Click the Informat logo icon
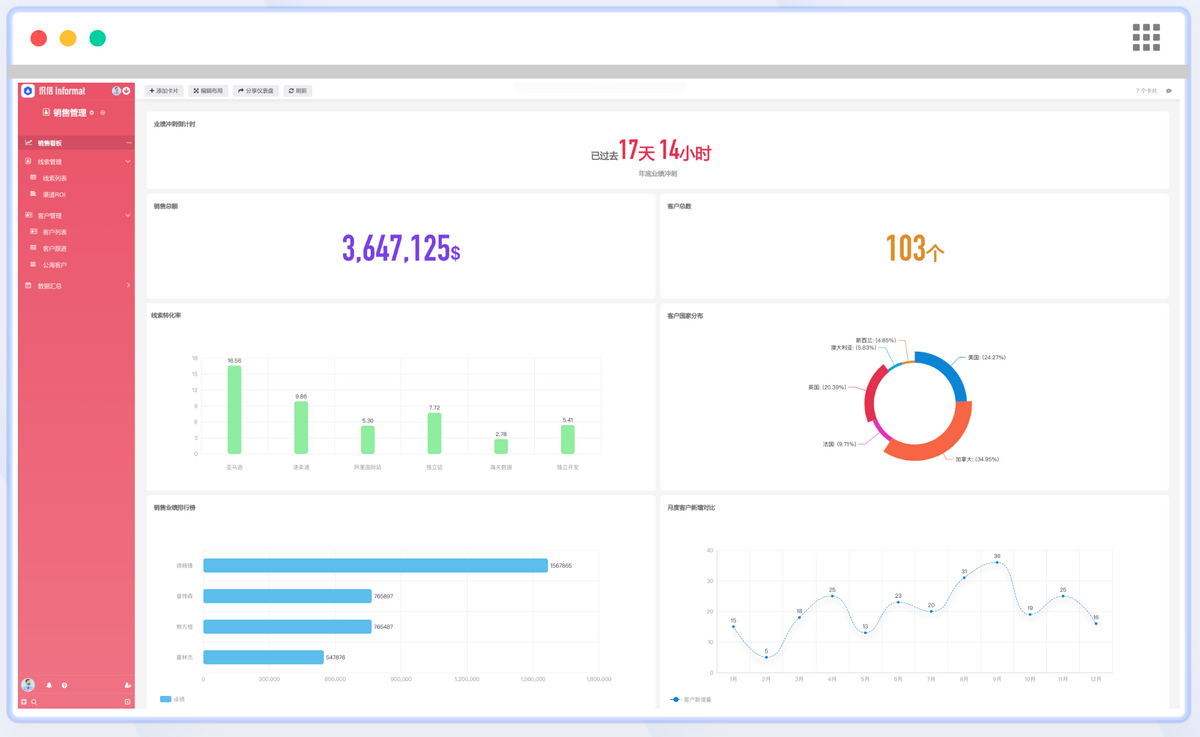 (28, 91)
